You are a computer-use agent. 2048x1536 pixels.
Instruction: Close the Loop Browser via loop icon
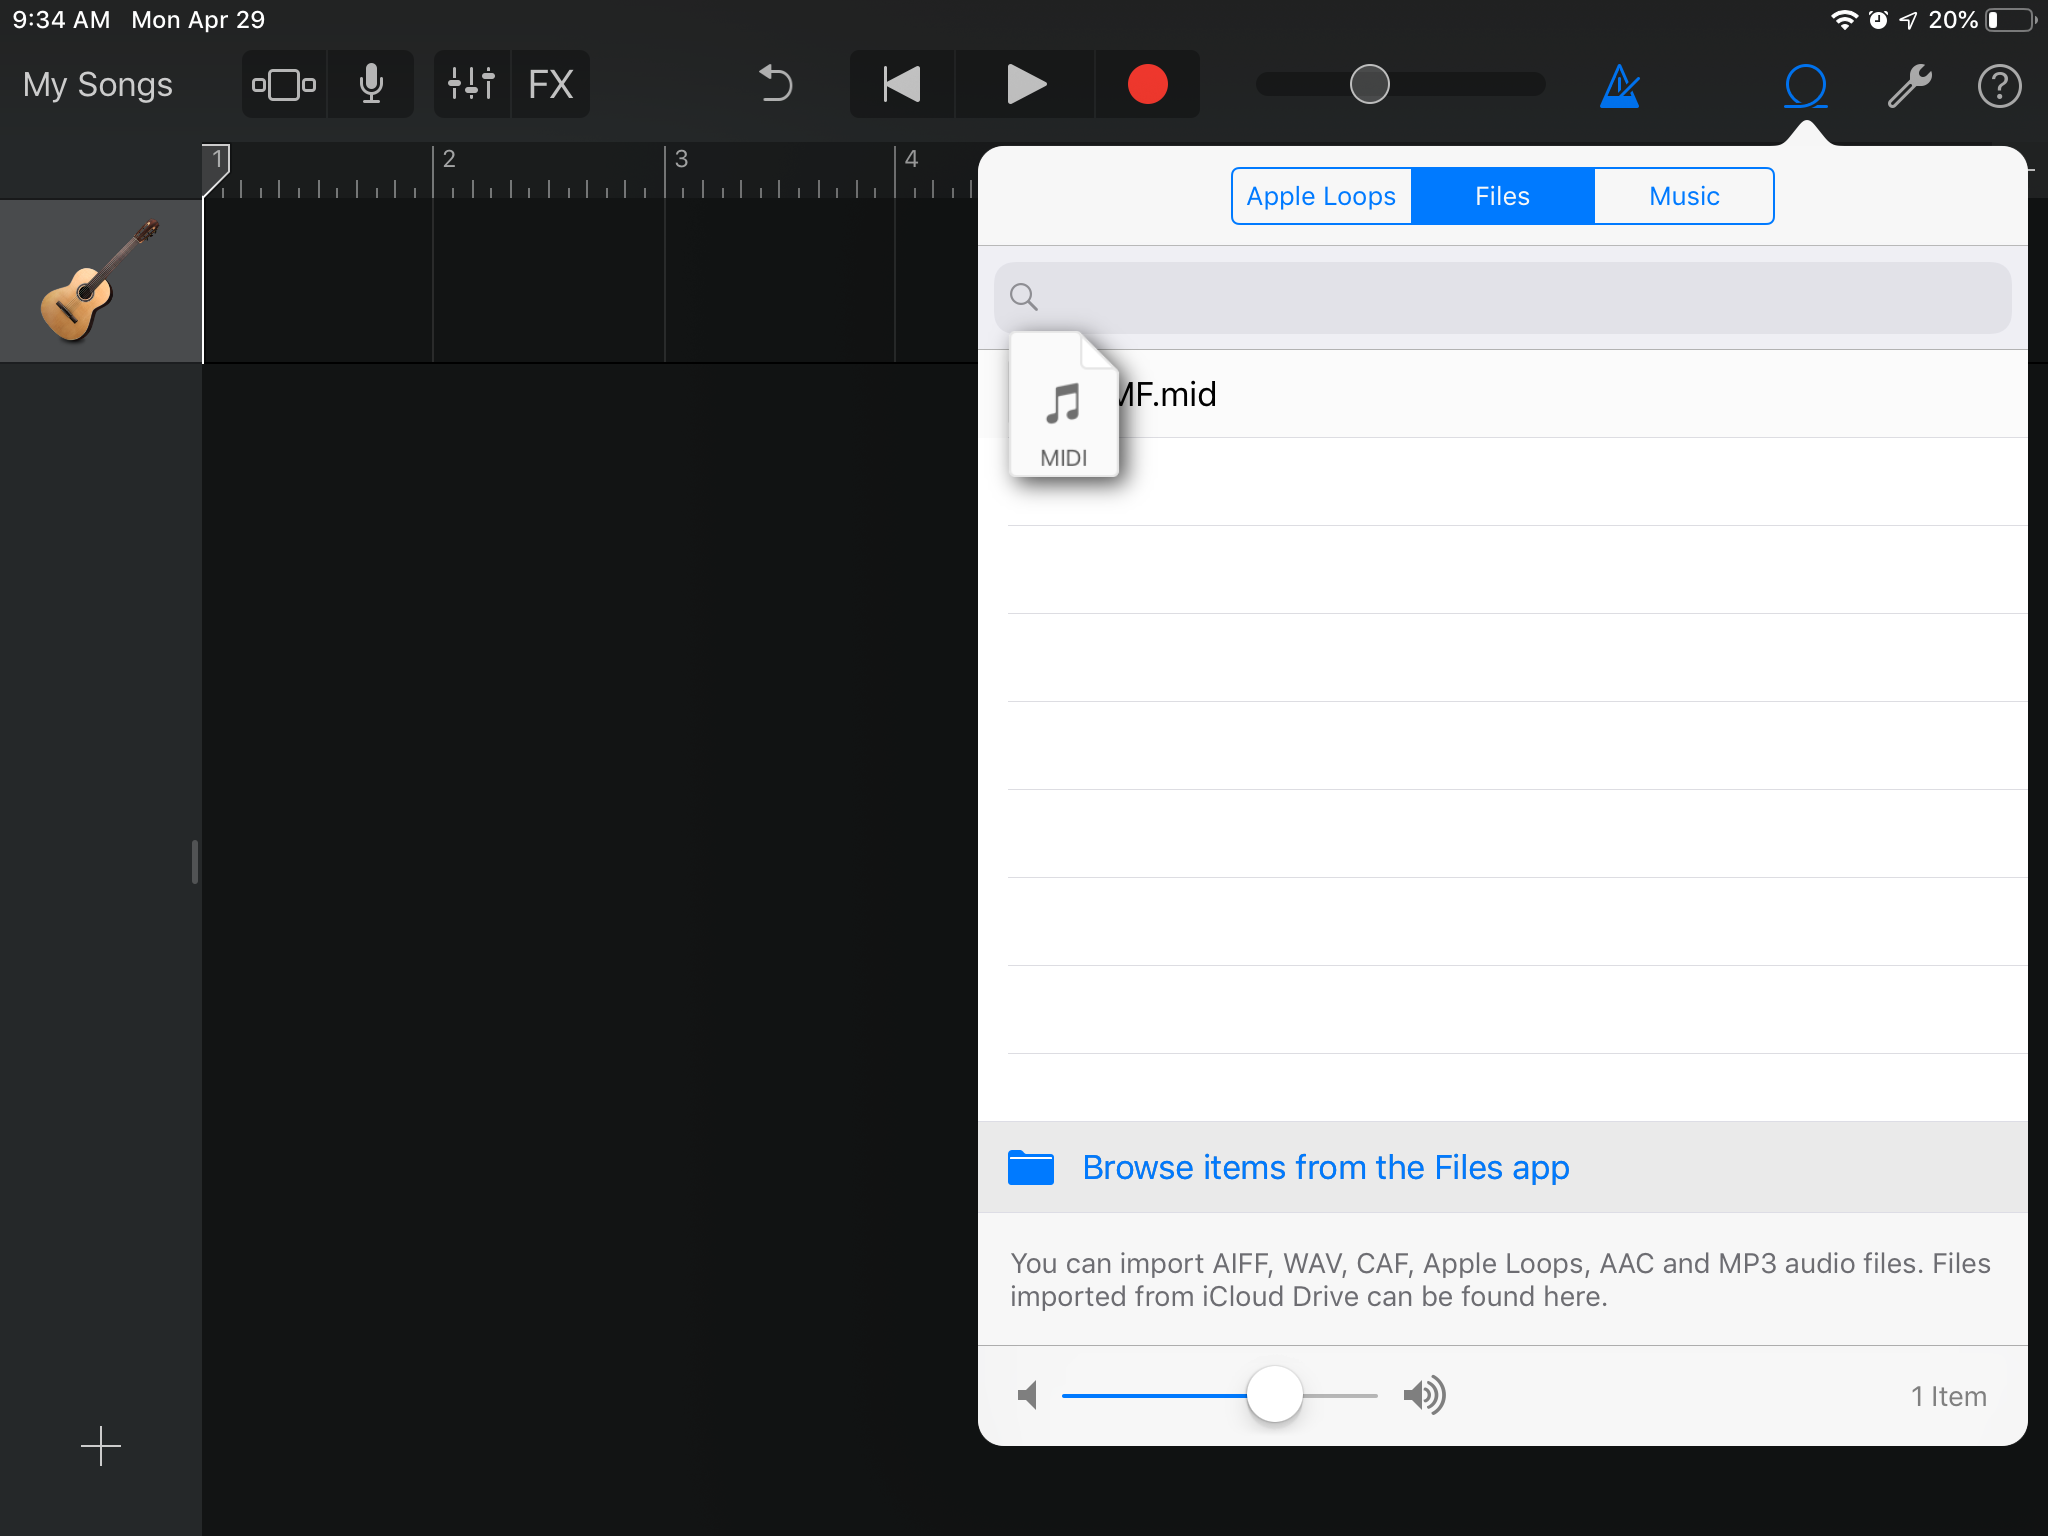coord(1806,85)
